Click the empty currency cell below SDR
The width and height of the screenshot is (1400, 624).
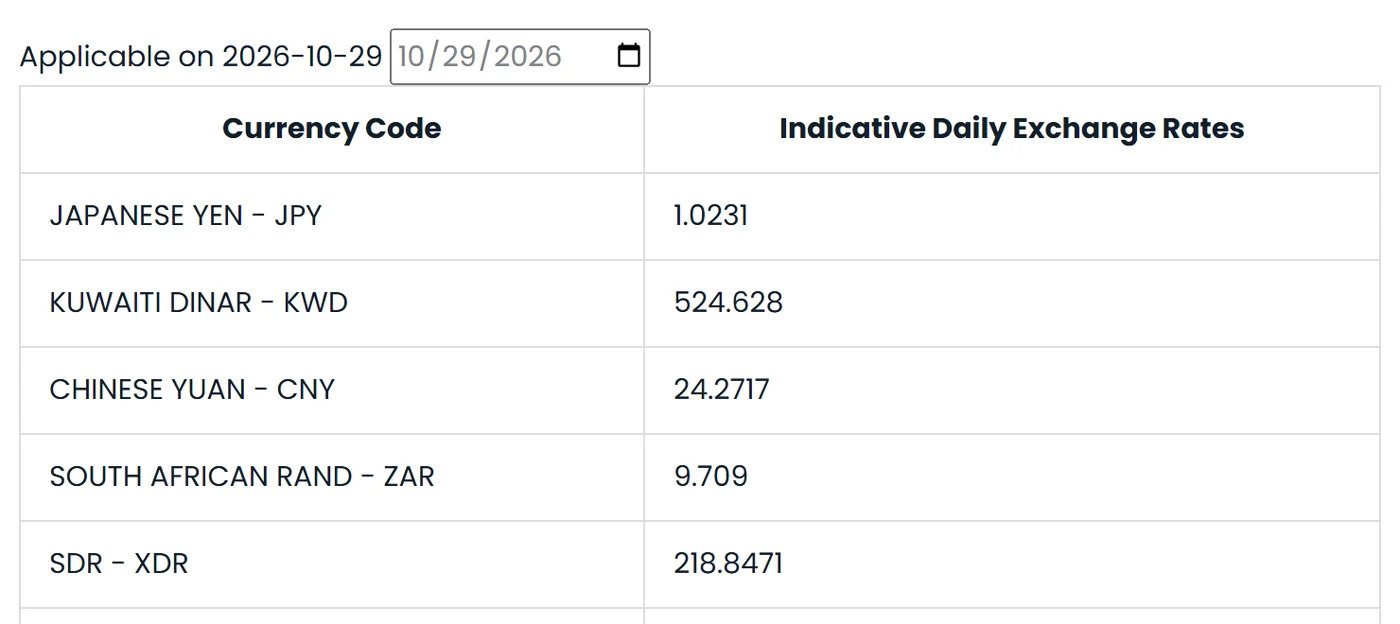click(332, 616)
